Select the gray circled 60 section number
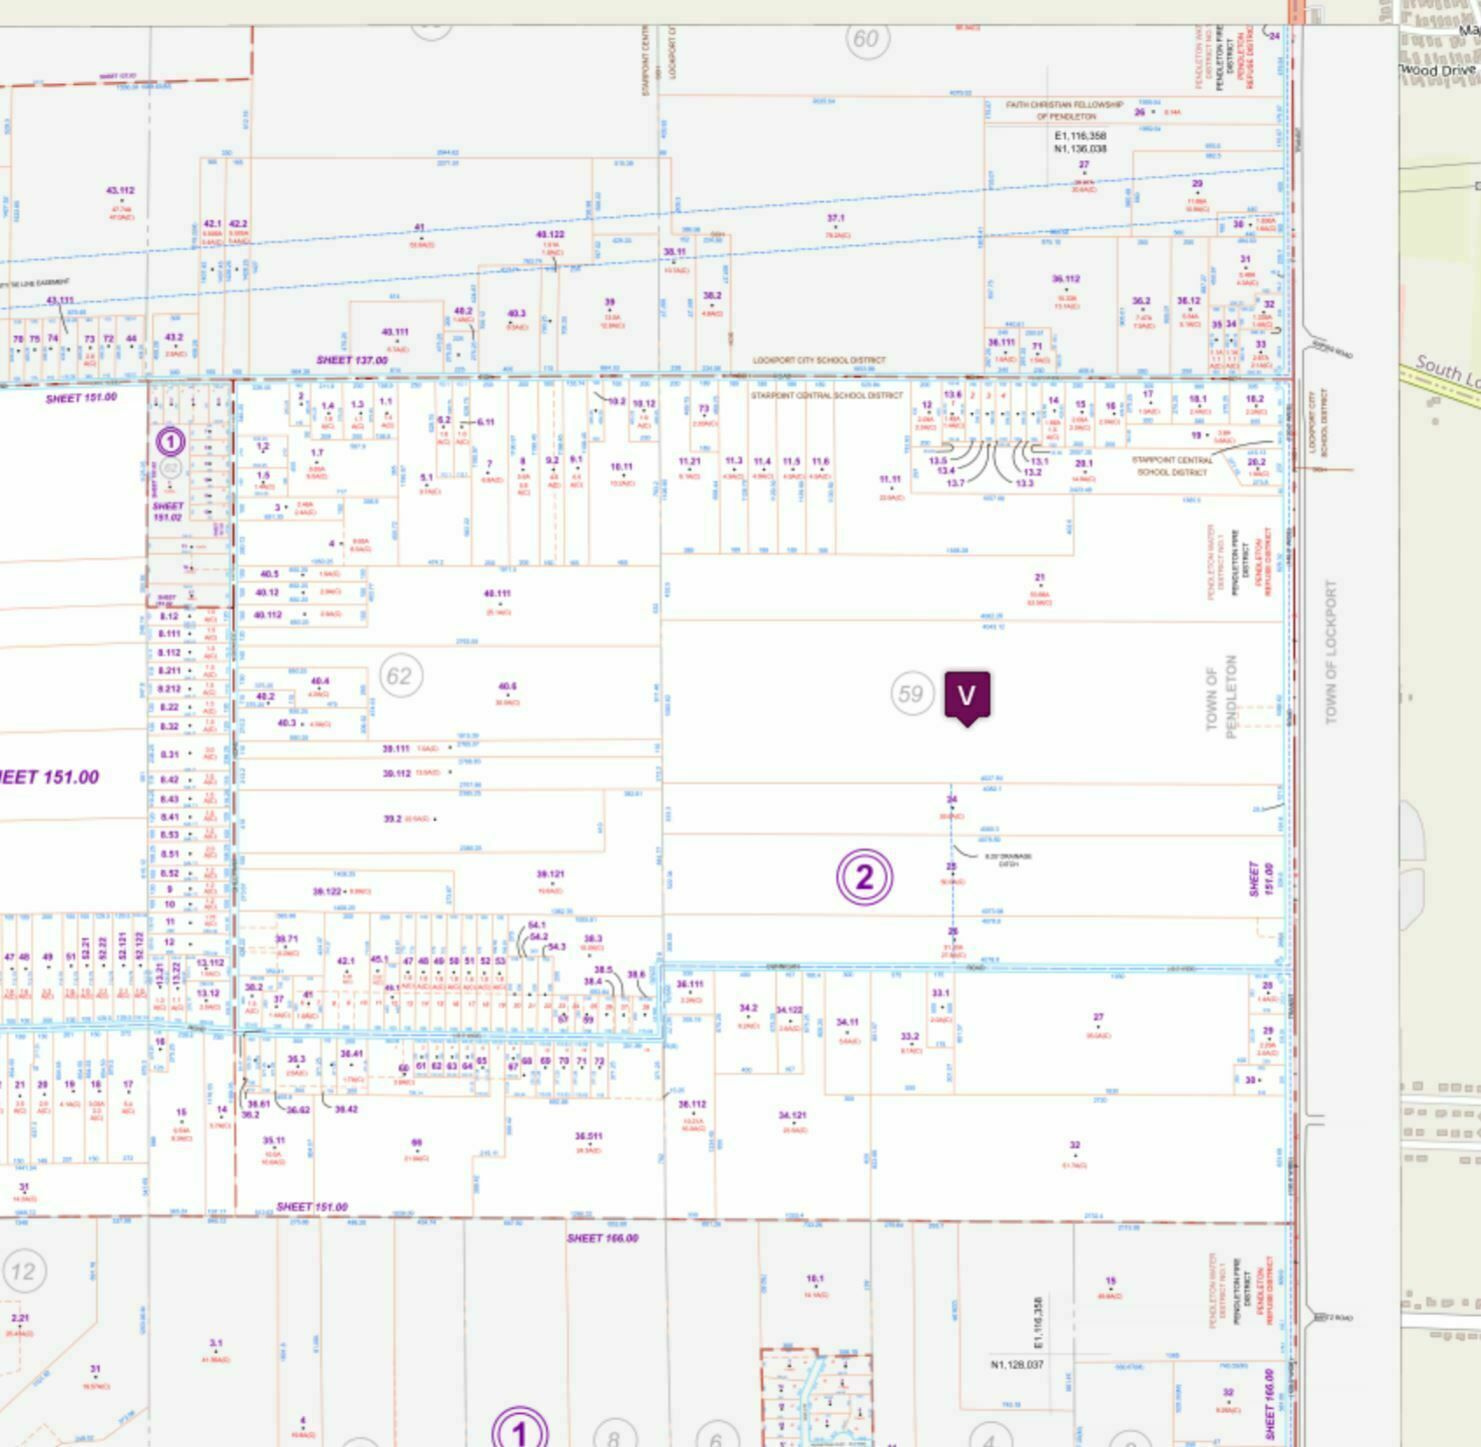 (867, 39)
